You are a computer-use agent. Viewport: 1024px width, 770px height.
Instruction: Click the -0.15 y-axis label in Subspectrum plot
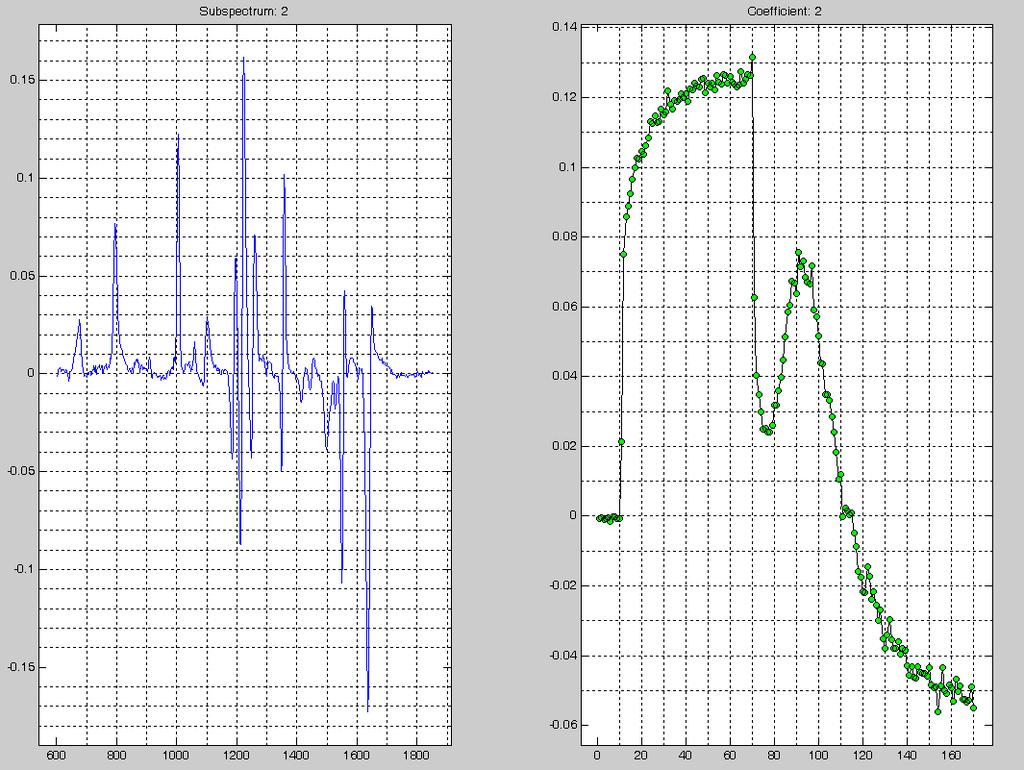tap(21, 667)
